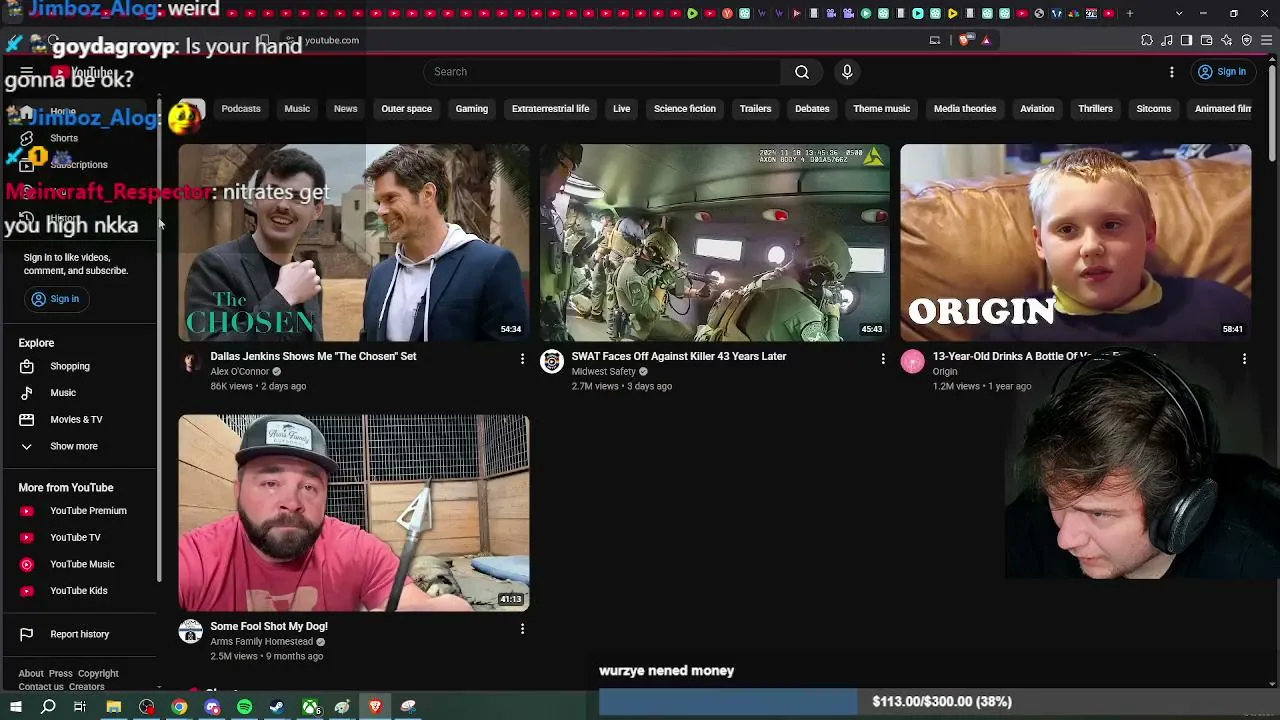
Task: Select the Gaming category chip
Action: pos(472,109)
